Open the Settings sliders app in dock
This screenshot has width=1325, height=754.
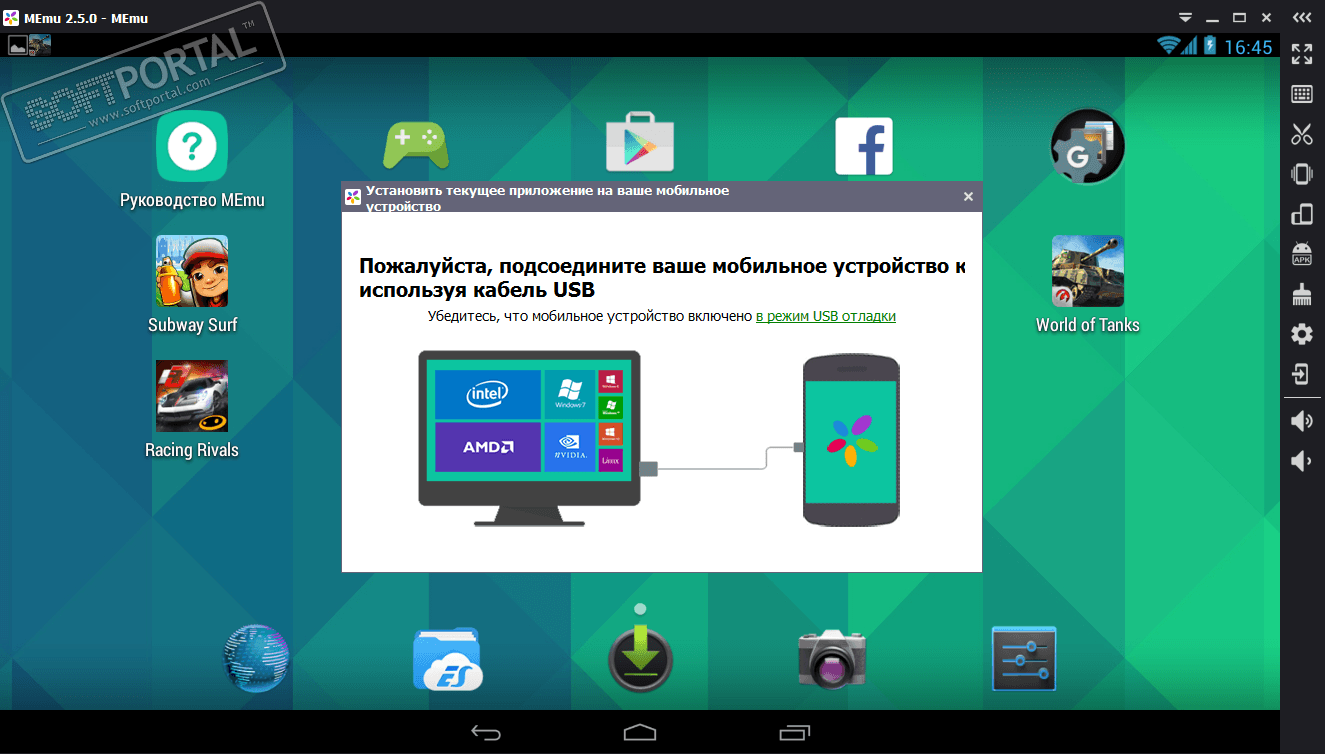click(1024, 658)
